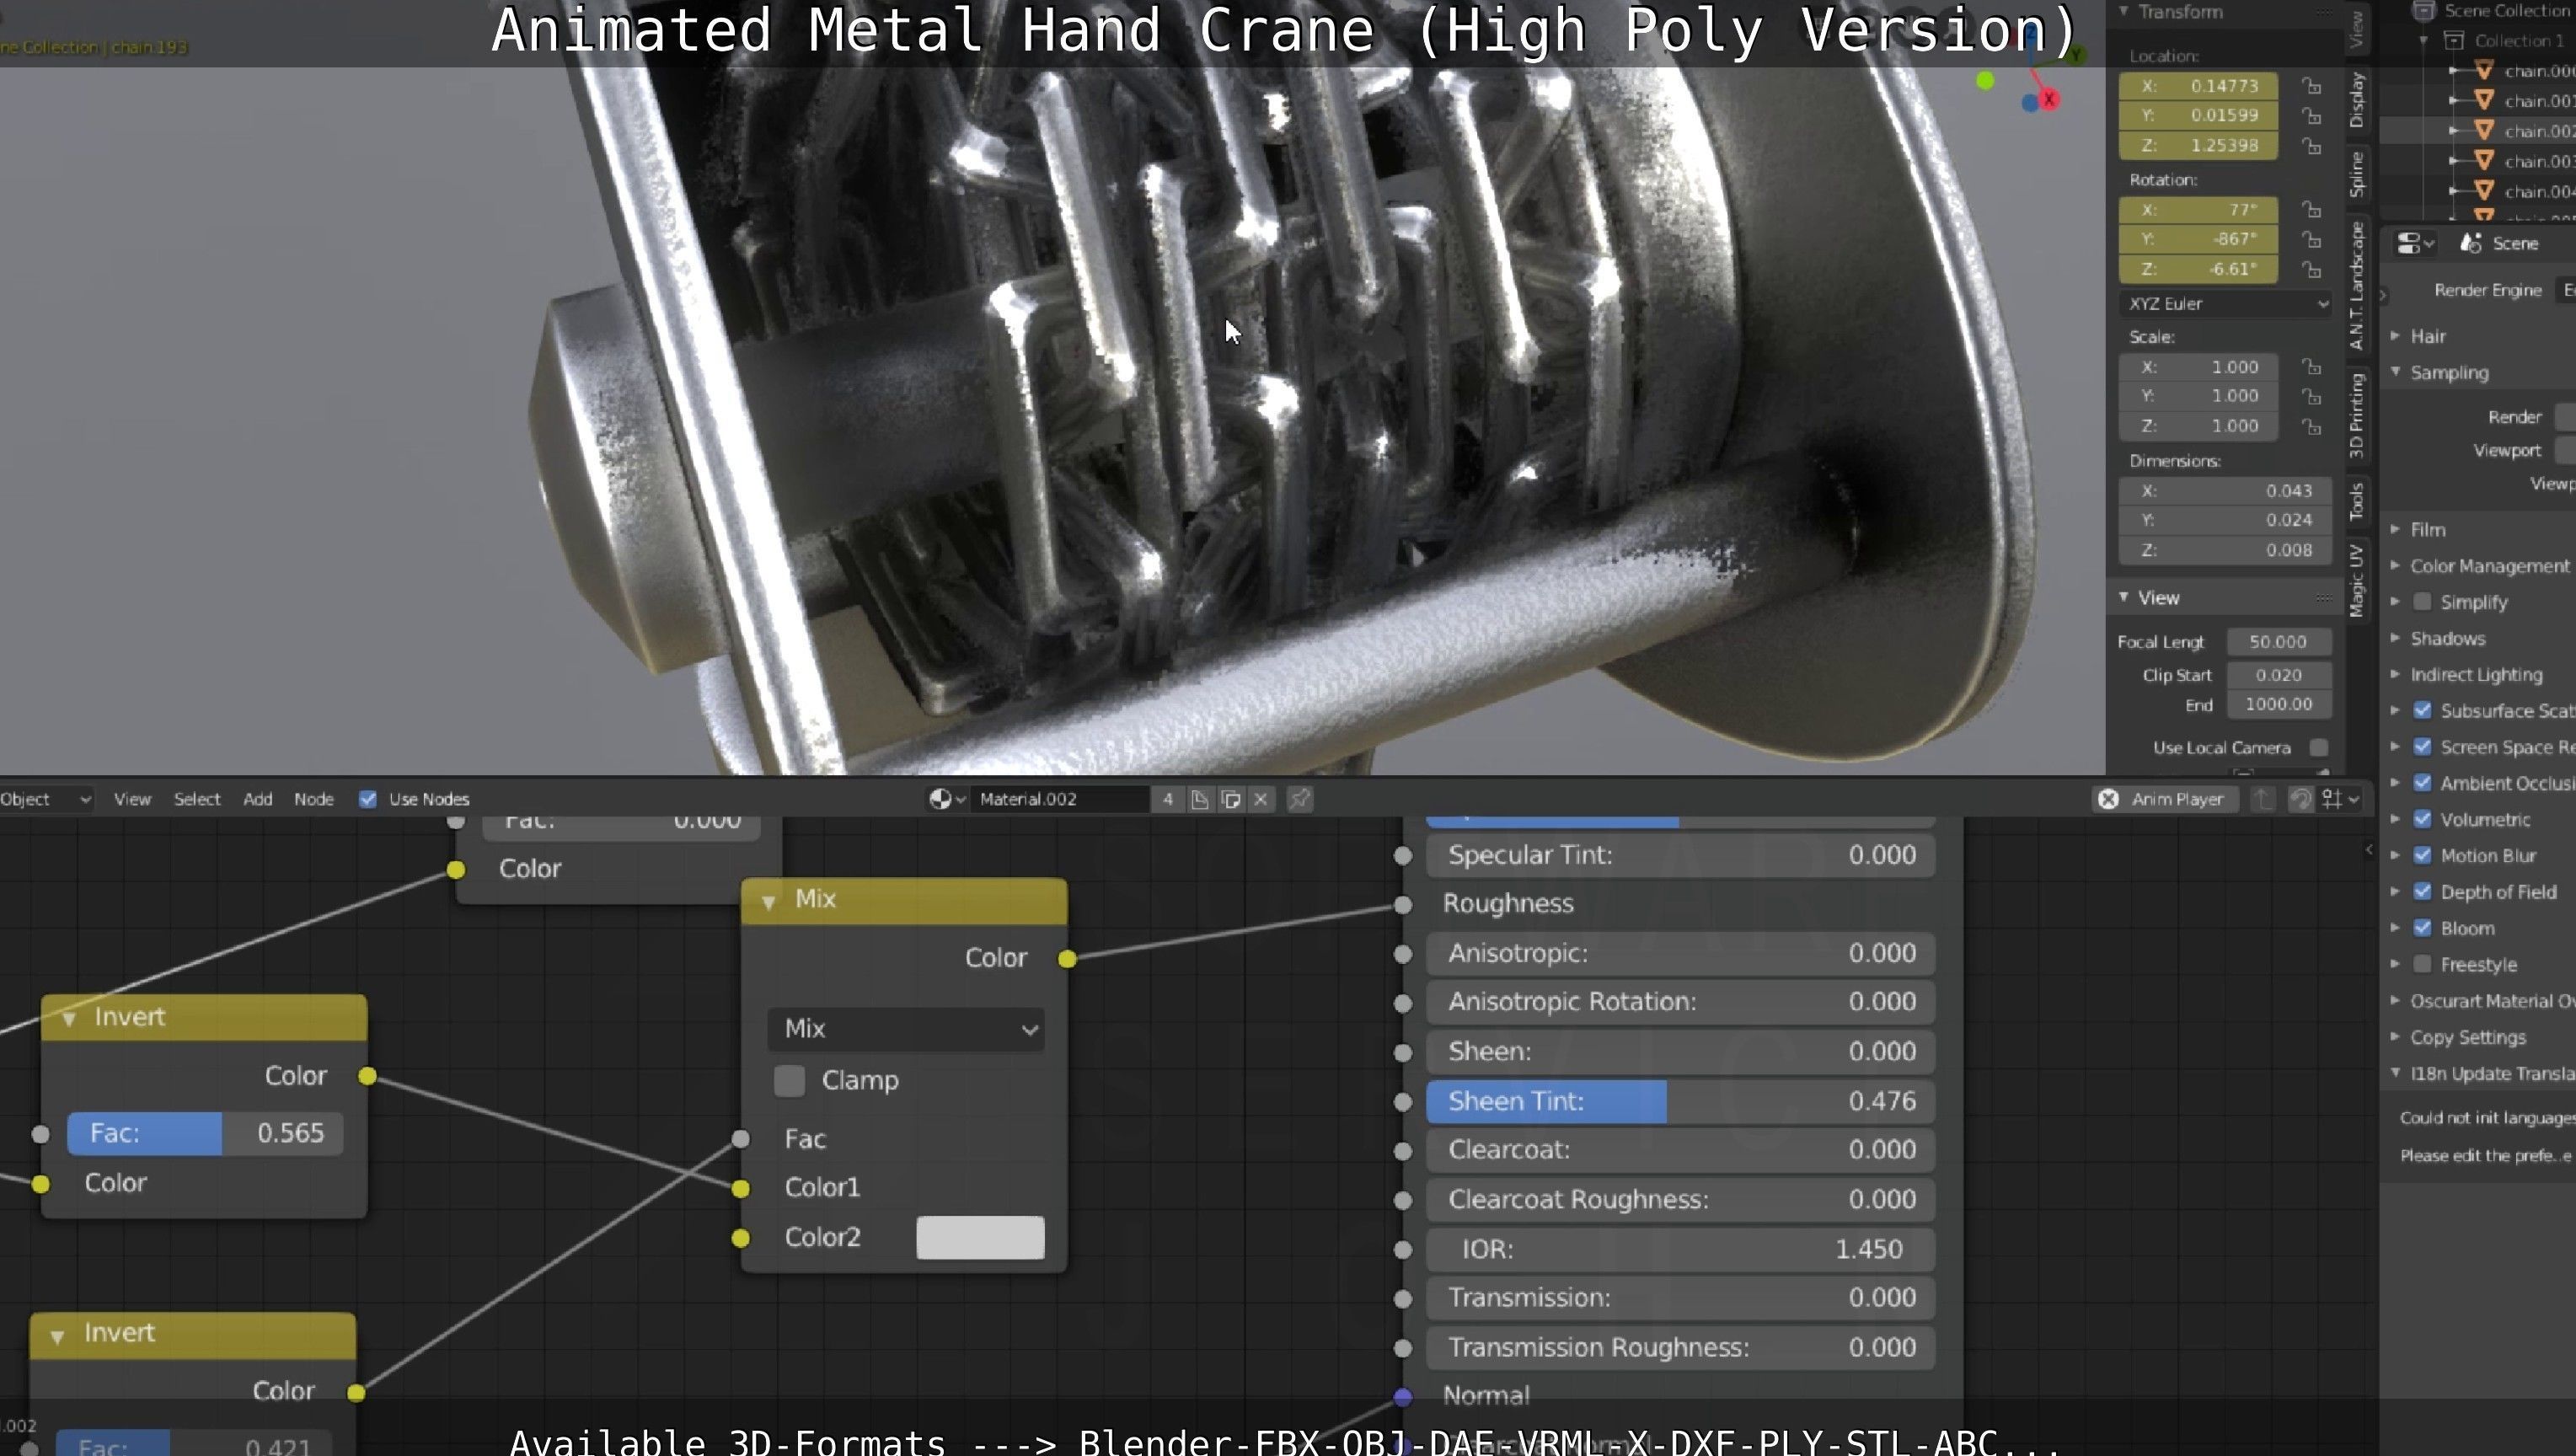Open the Node menu
Viewport: 2576px width, 1456px height.
(314, 799)
